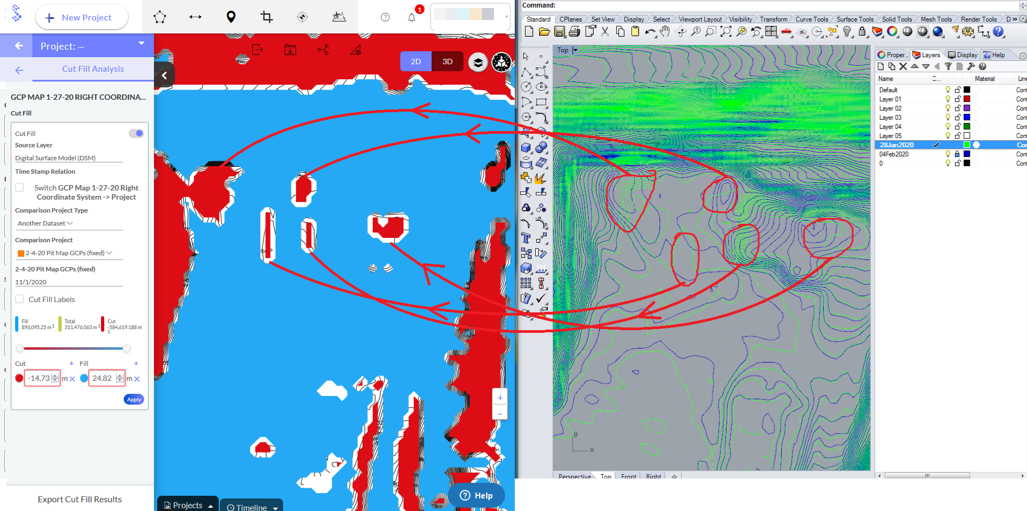Toggle lock icon of Layer 03
The height and width of the screenshot is (511, 1027).
coord(957,117)
